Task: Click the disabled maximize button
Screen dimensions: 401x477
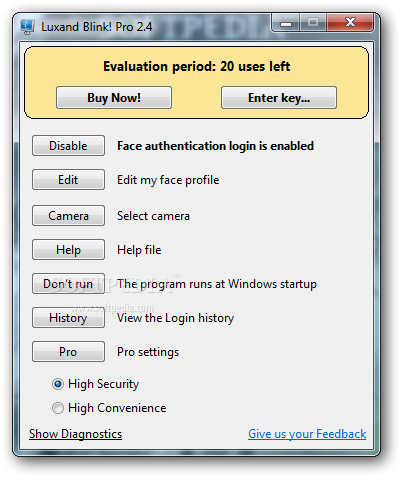Action: (313, 23)
